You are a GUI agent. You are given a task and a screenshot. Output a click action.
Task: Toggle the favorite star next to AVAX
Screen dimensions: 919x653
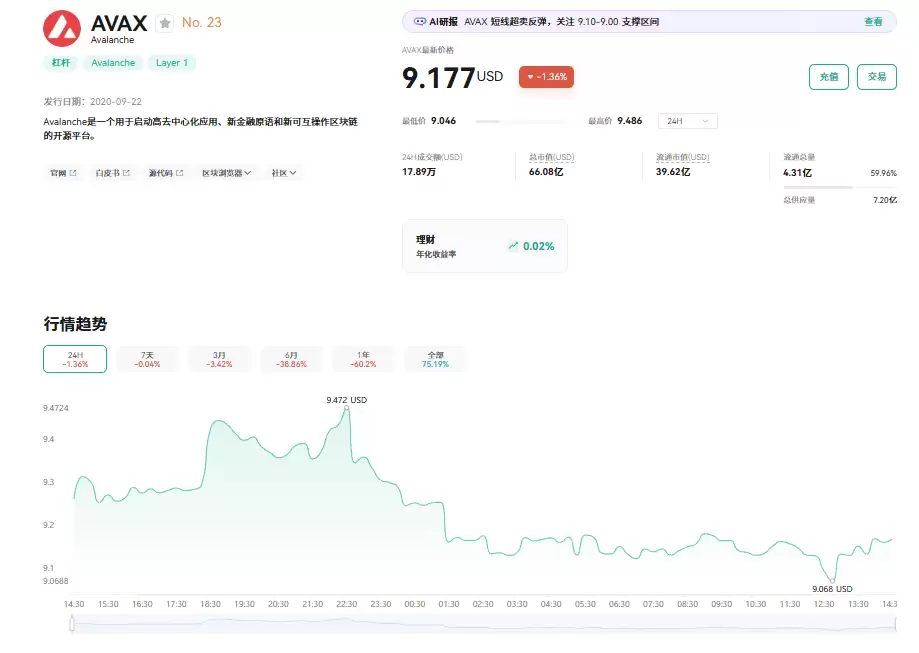point(165,23)
